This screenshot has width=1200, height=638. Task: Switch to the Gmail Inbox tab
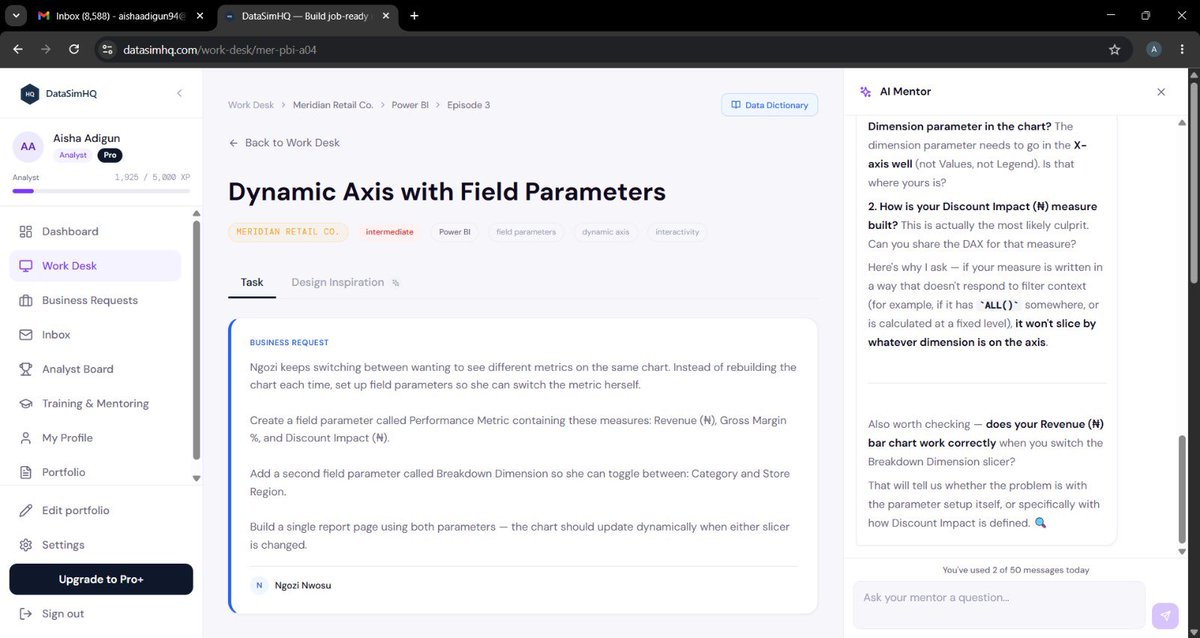[x=118, y=16]
